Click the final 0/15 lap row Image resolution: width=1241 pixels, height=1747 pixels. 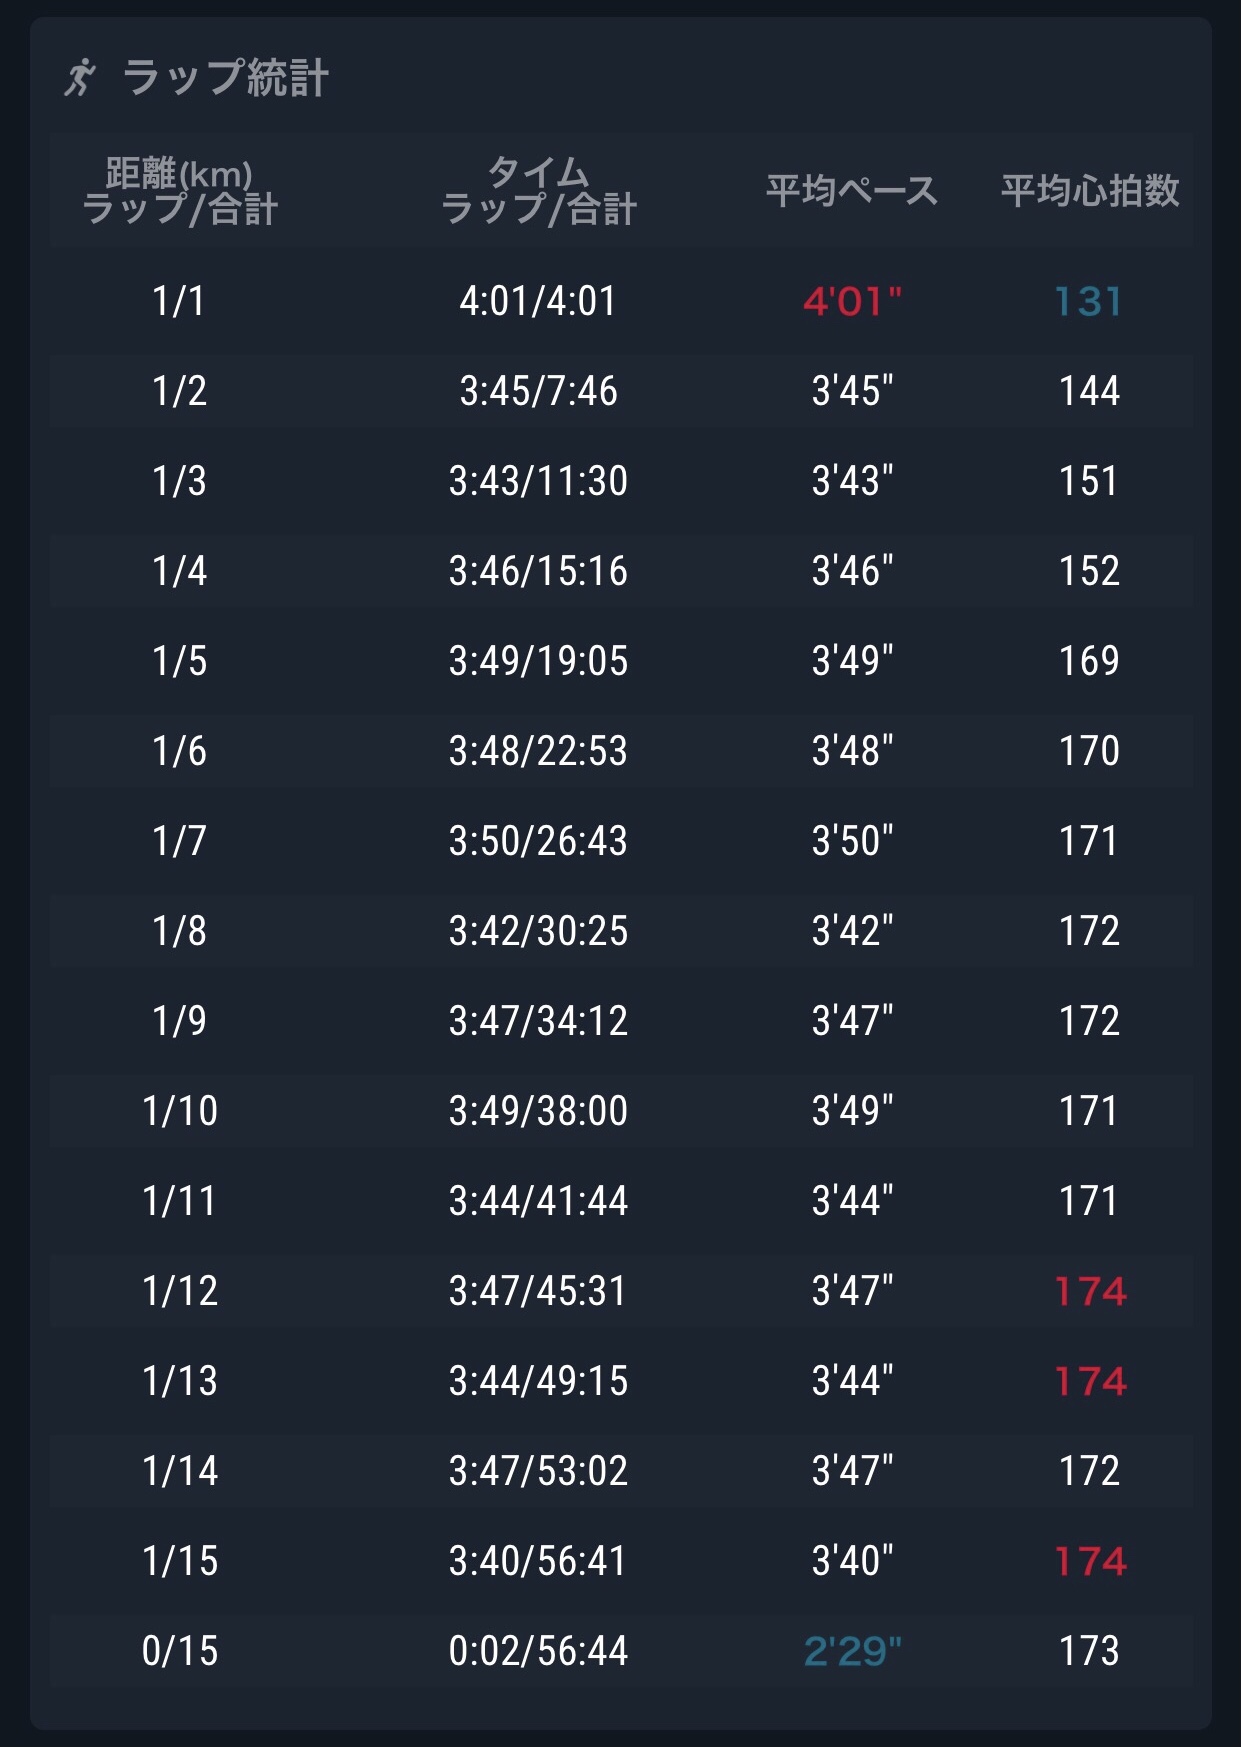(179, 1651)
